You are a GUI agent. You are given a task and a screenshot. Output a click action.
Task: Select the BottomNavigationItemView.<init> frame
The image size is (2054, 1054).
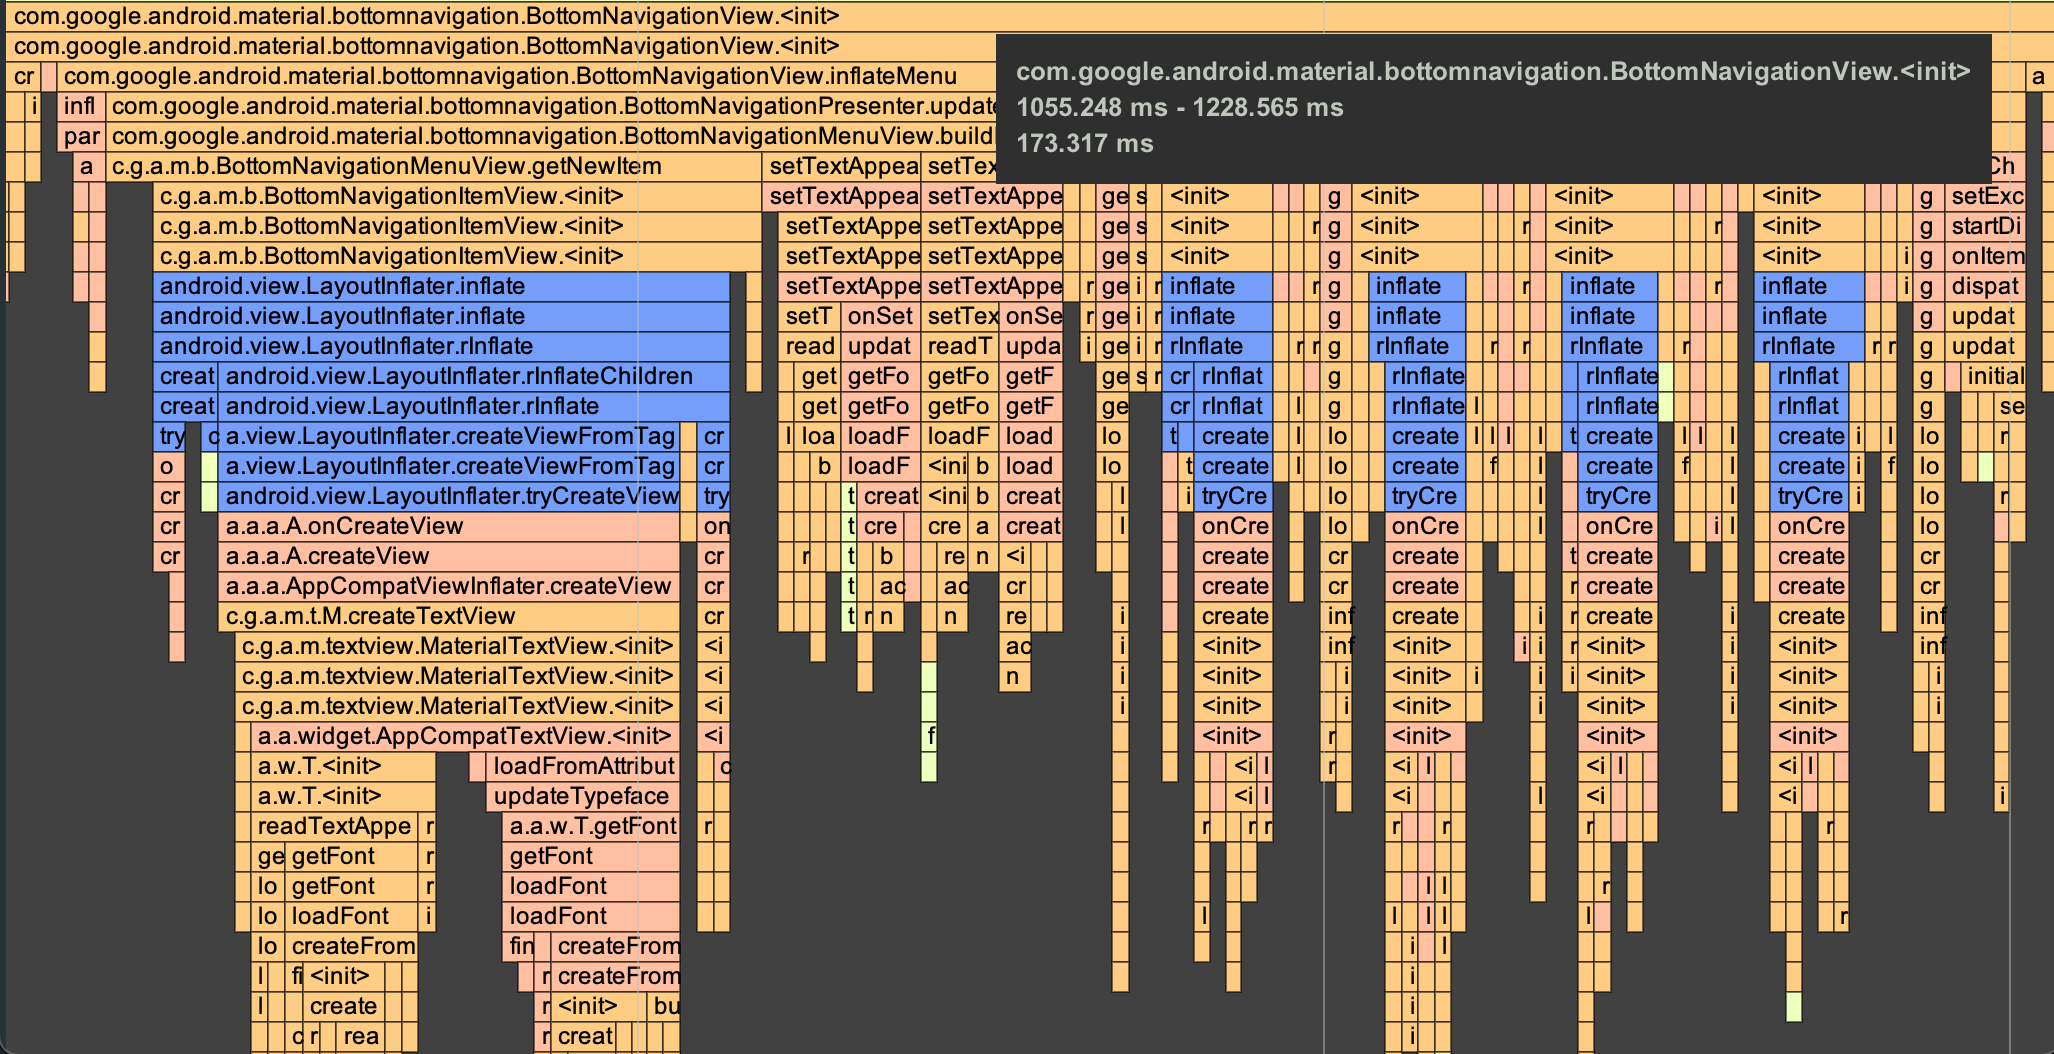tap(400, 196)
